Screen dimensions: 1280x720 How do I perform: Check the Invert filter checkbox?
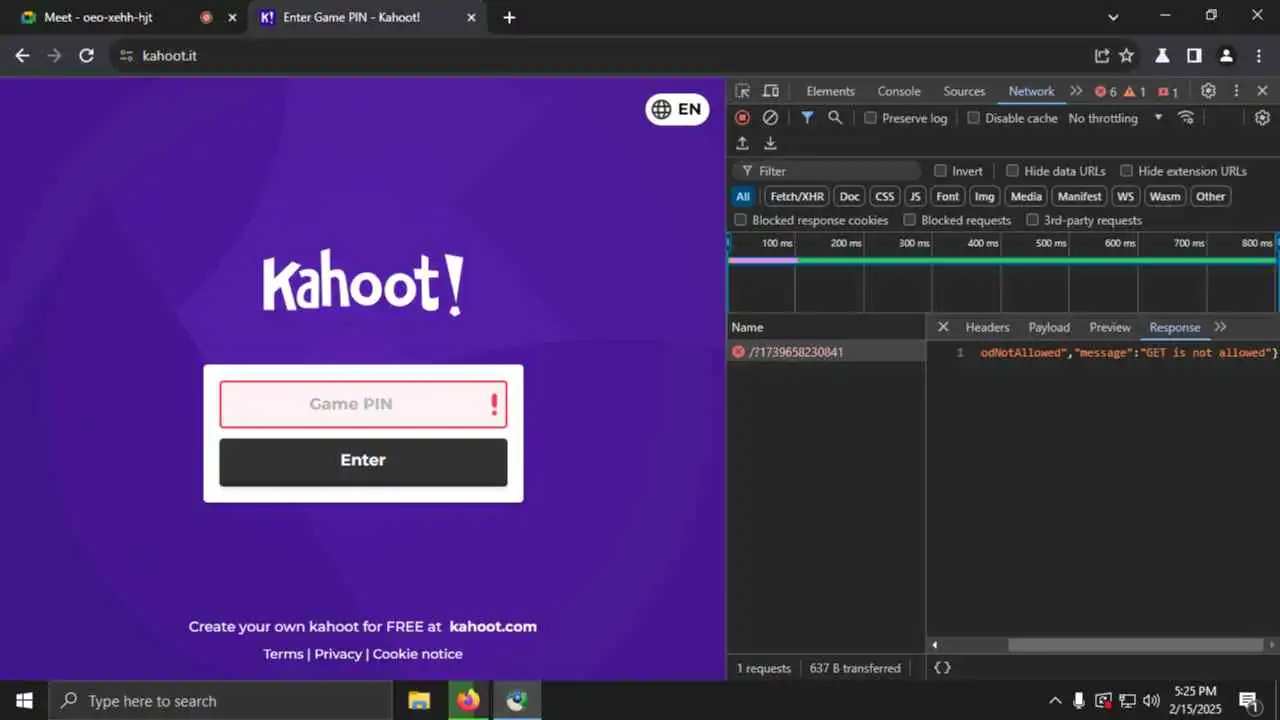(940, 171)
